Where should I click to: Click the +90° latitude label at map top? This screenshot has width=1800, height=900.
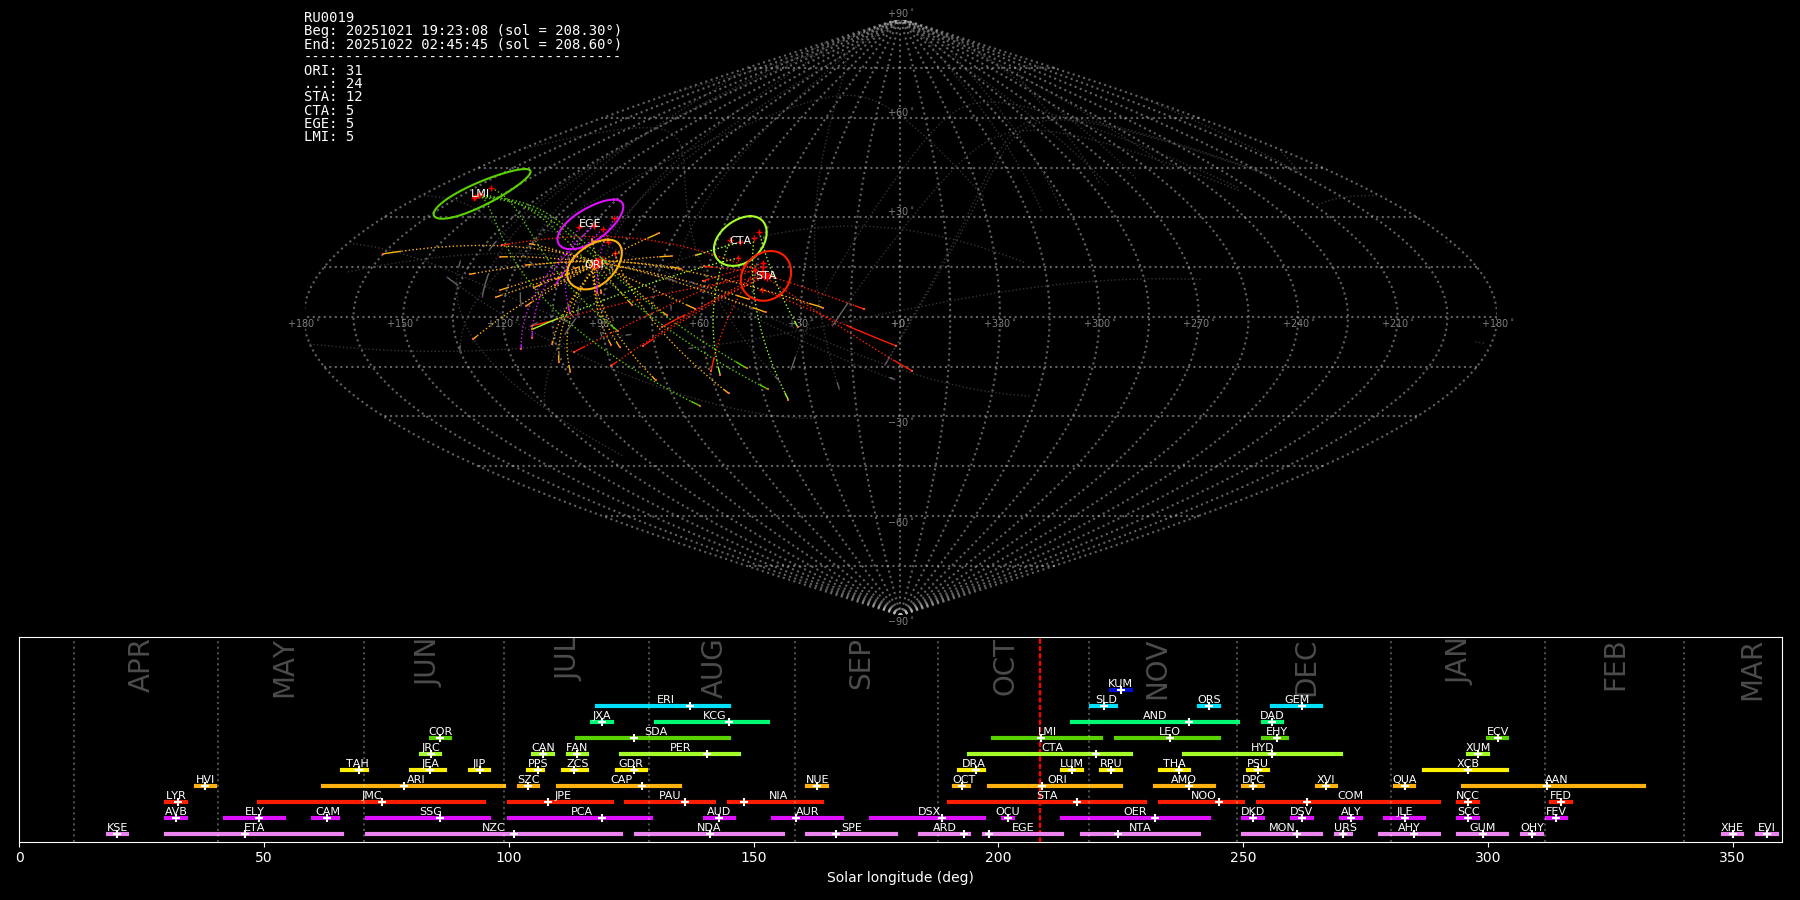900,14
